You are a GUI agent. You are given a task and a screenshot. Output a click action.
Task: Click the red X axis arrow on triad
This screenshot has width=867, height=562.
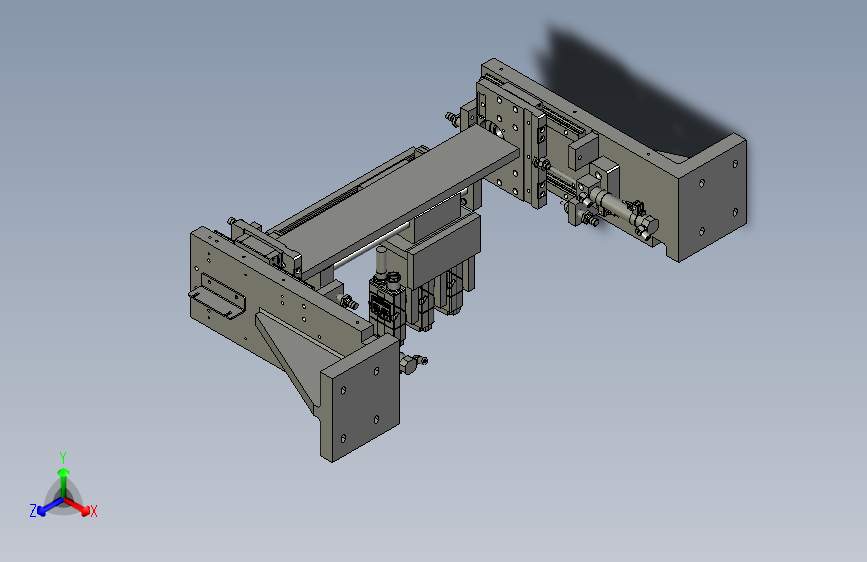(77, 506)
